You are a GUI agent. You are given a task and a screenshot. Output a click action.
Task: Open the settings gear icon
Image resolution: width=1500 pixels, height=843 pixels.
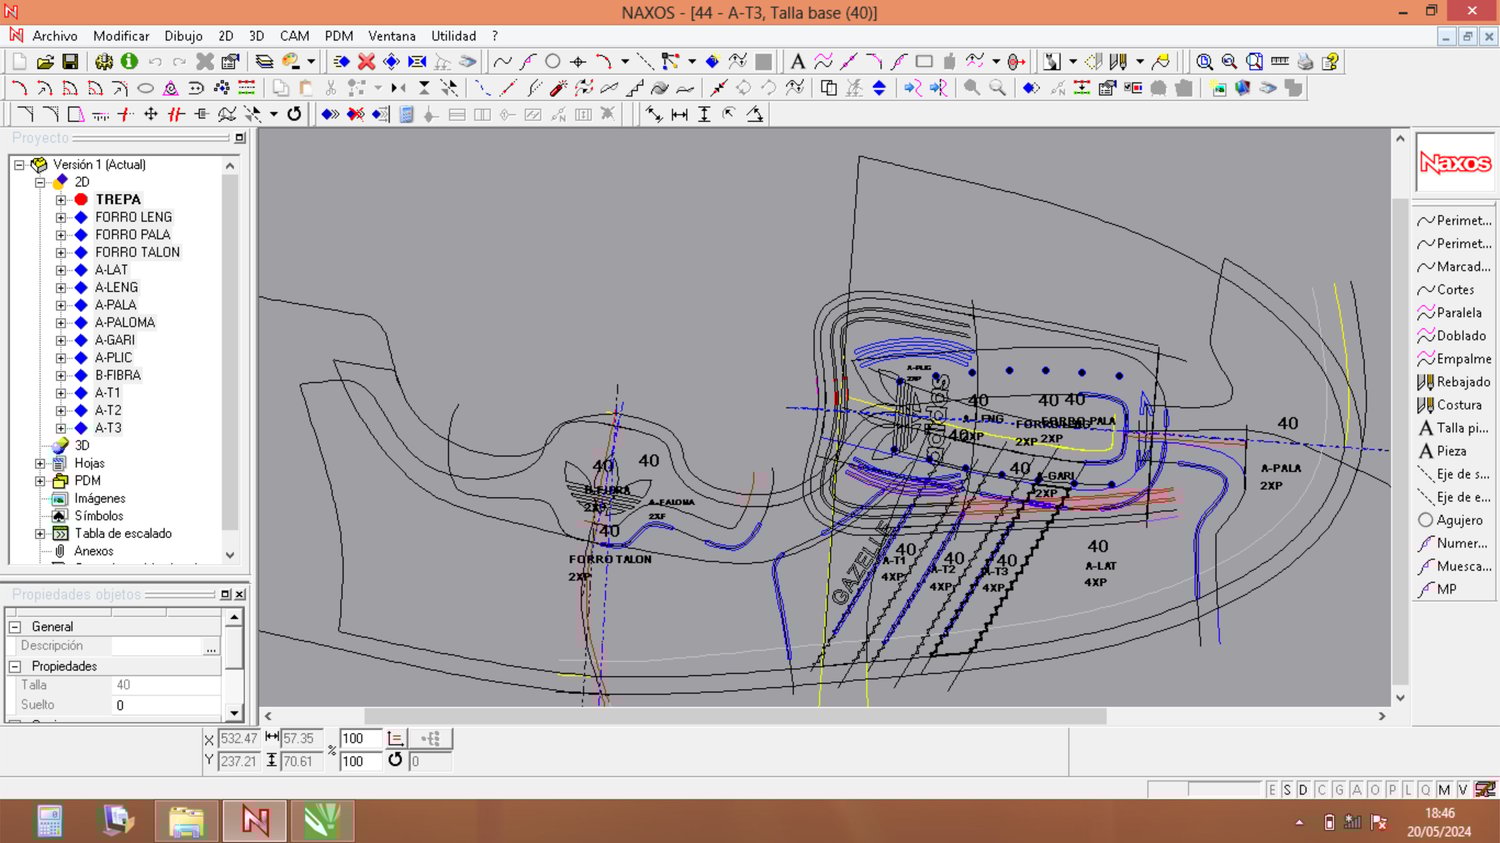104,61
